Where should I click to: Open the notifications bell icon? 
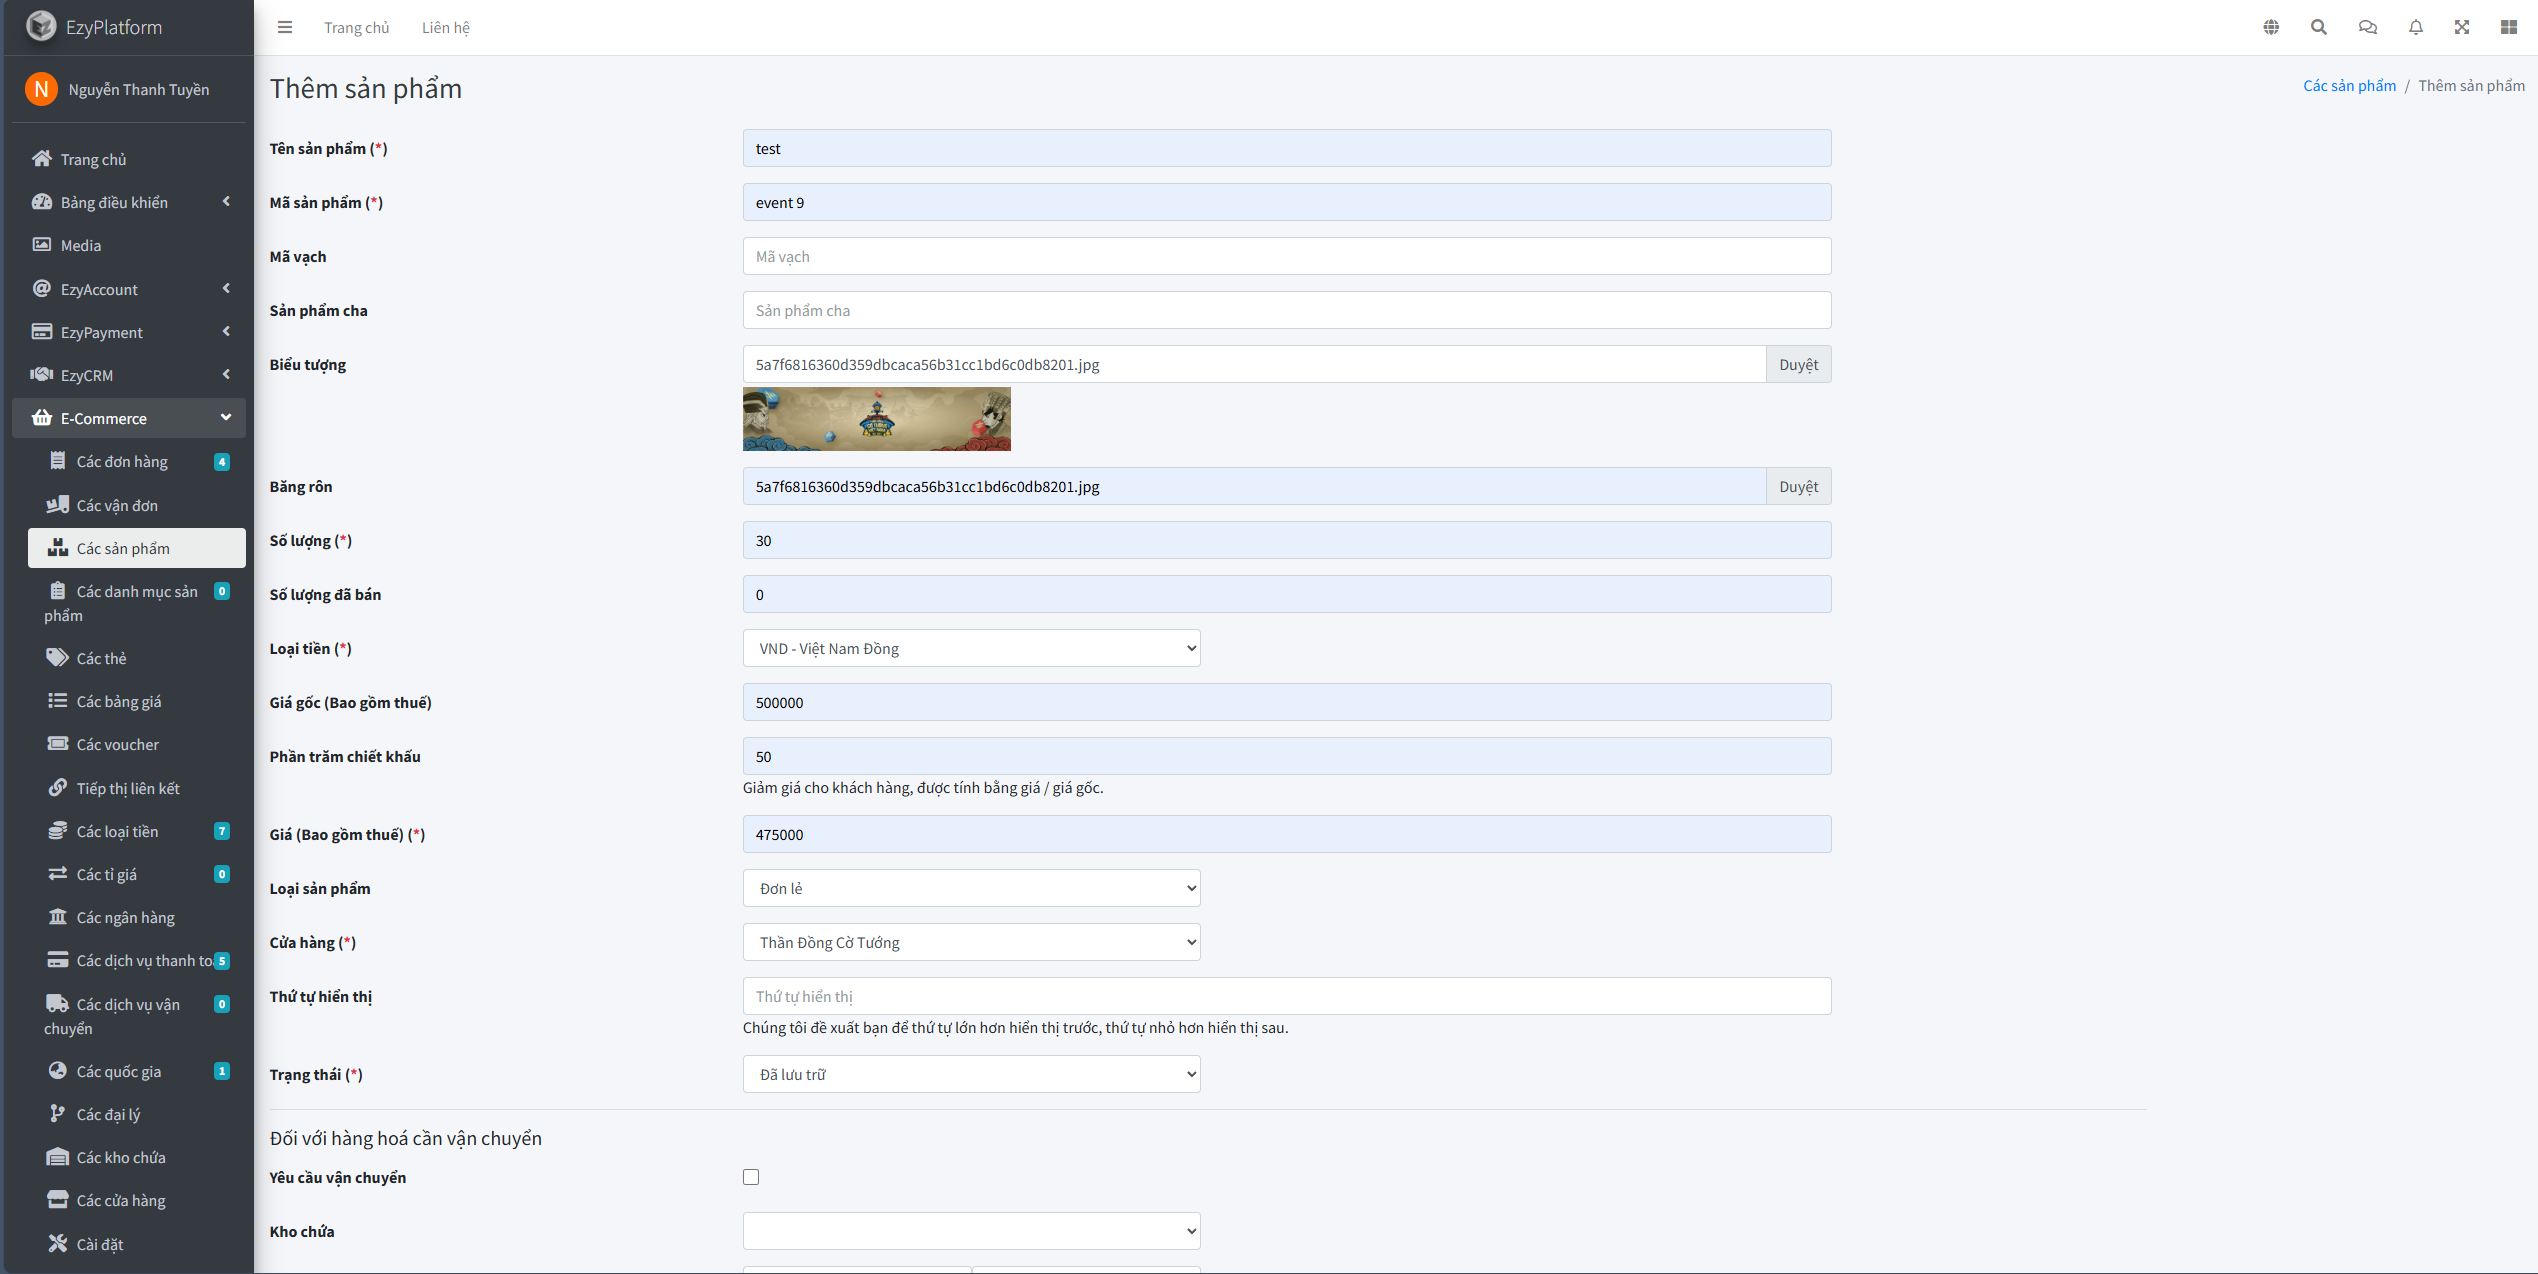(x=2415, y=27)
